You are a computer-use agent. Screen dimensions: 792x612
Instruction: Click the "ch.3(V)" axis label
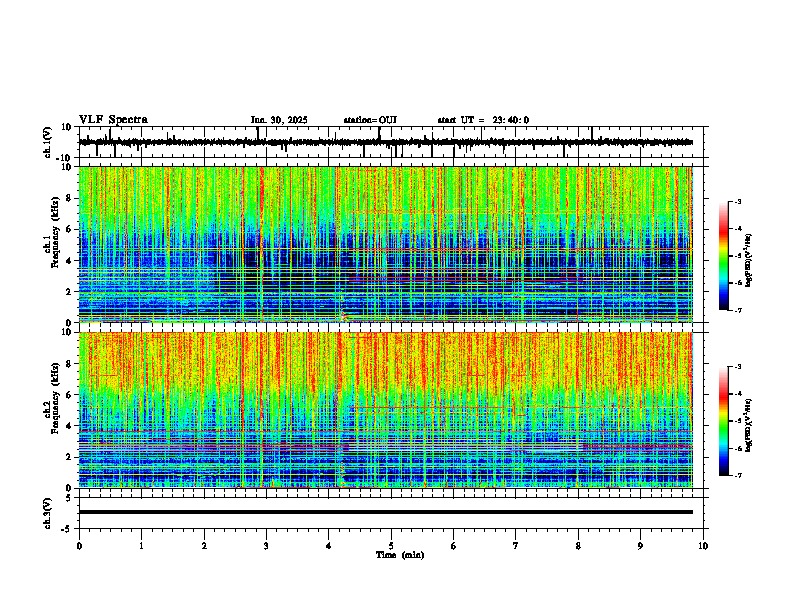[x=48, y=513]
